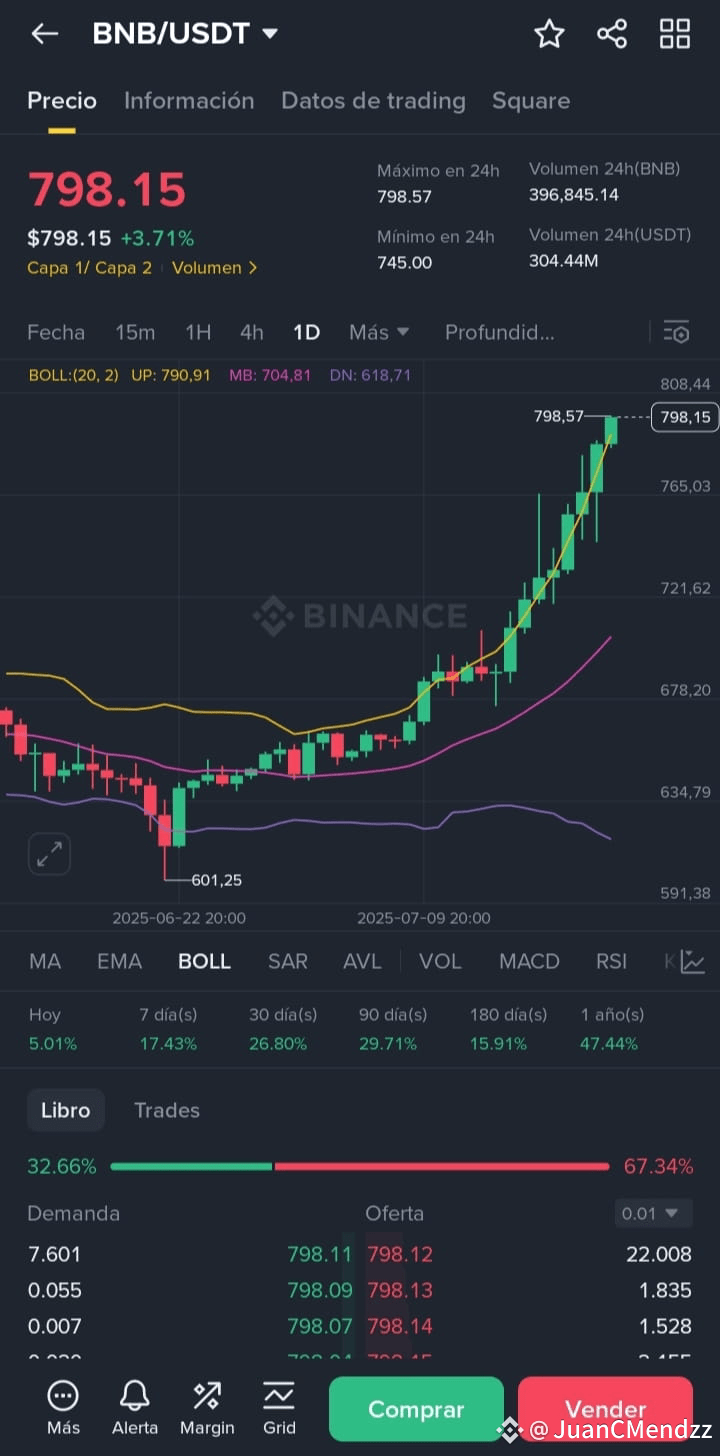Open the BNB/USDT pair selector dropdown
The width and height of the screenshot is (720, 1456).
(185, 33)
